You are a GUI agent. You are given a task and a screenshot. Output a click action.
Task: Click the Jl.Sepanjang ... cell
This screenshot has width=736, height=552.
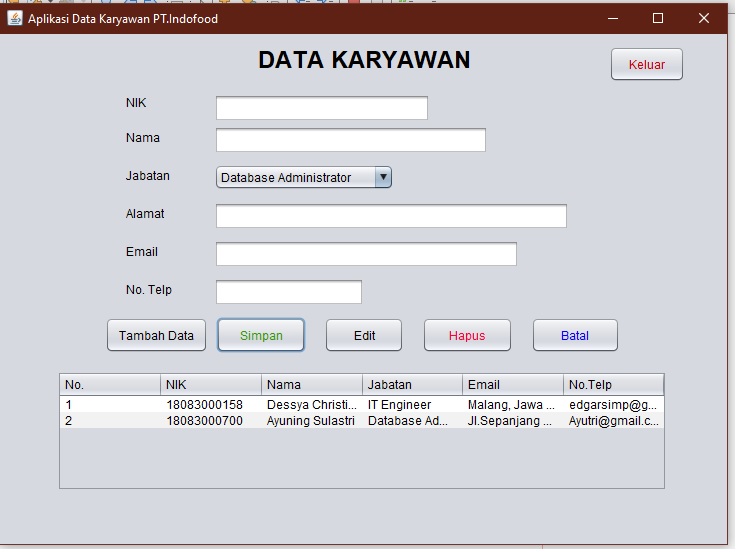513,421
